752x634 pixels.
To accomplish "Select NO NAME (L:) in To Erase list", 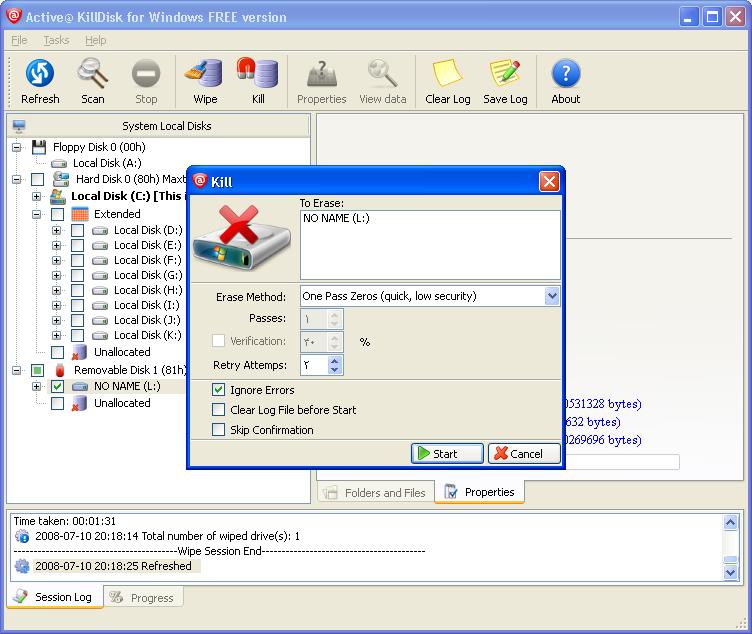I will (x=336, y=219).
